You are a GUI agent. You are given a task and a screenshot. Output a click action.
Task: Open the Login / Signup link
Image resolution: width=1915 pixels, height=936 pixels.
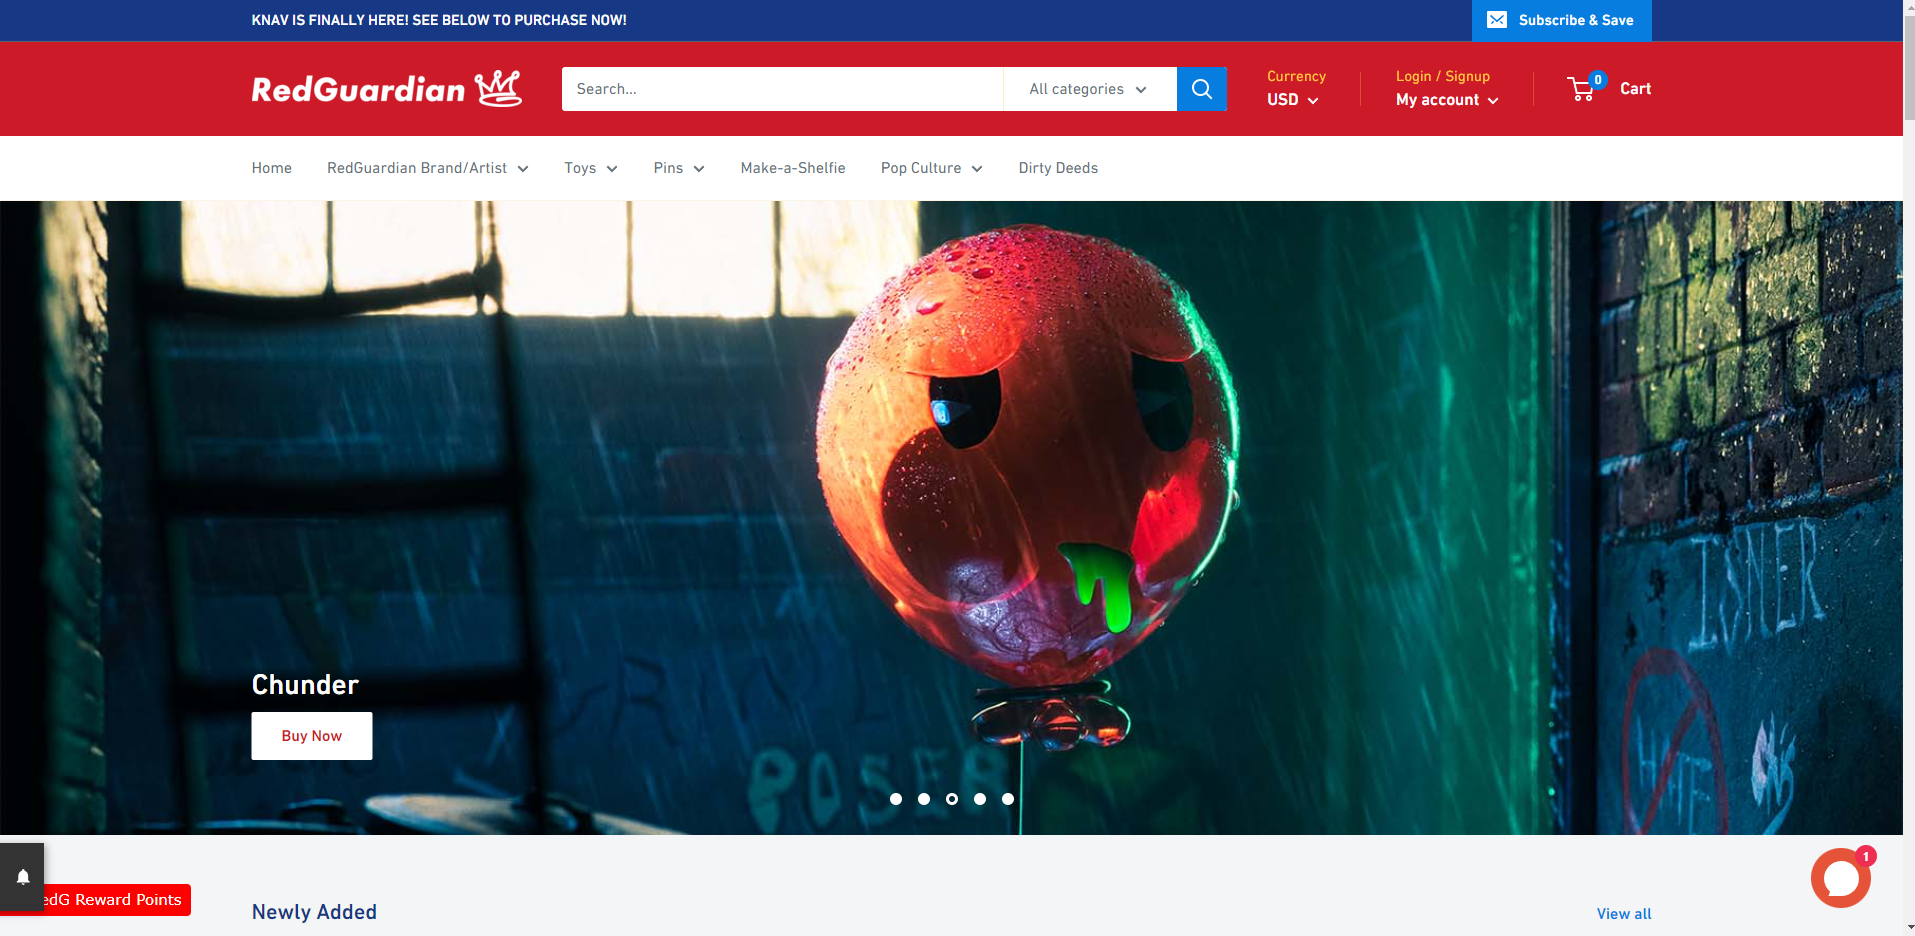[1442, 76]
